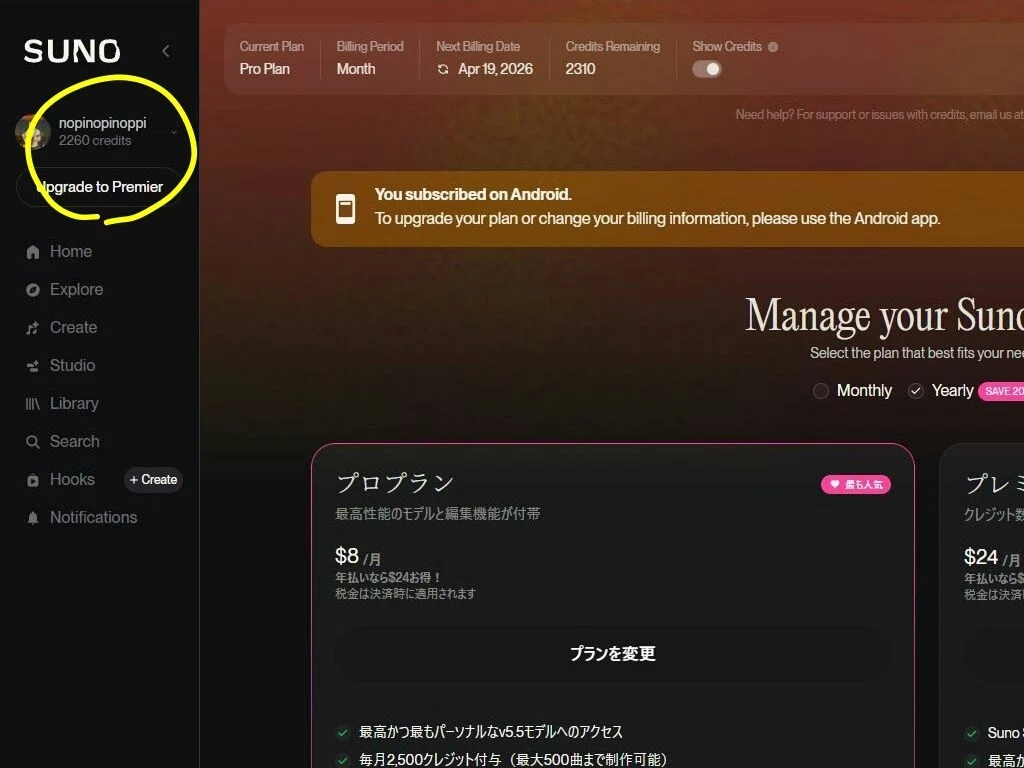Click the Explore compass icon
The height and width of the screenshot is (768, 1024).
click(x=33, y=290)
